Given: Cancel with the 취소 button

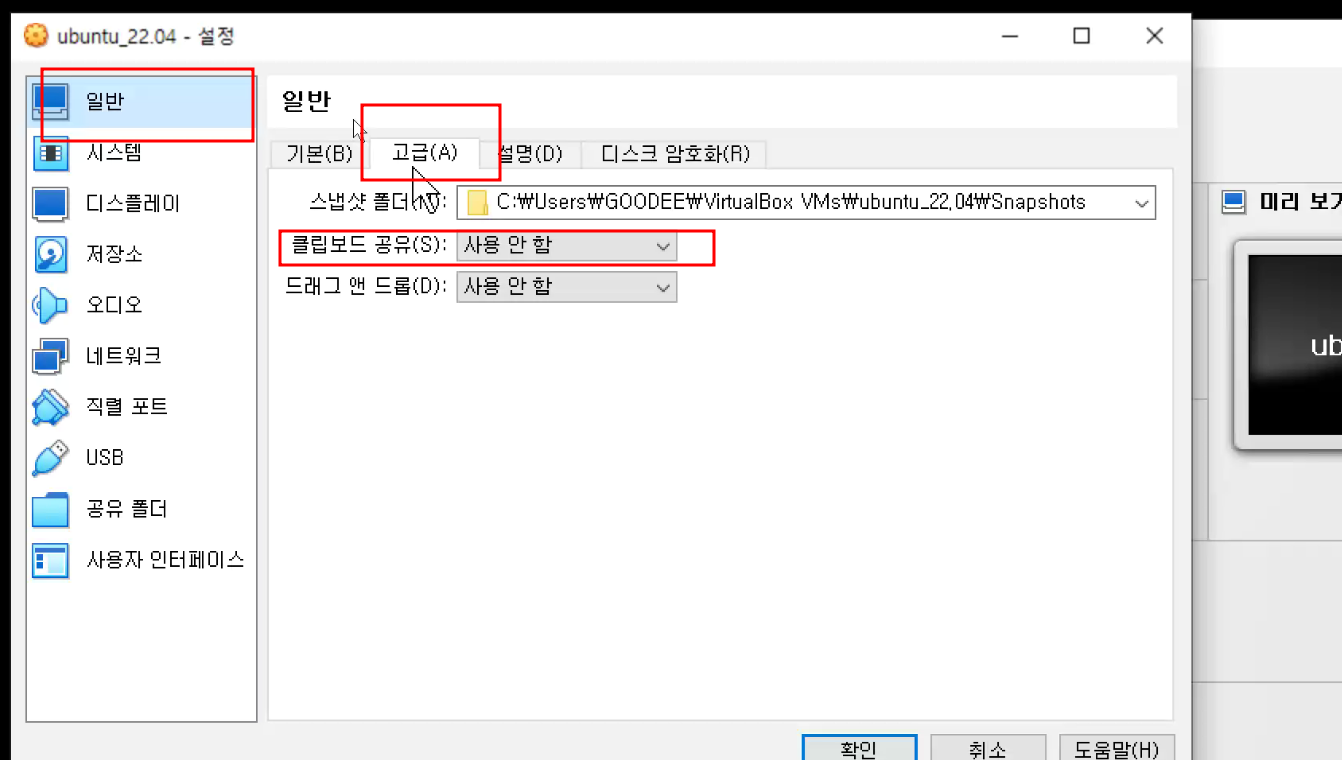Looking at the screenshot, I should tap(987, 749).
